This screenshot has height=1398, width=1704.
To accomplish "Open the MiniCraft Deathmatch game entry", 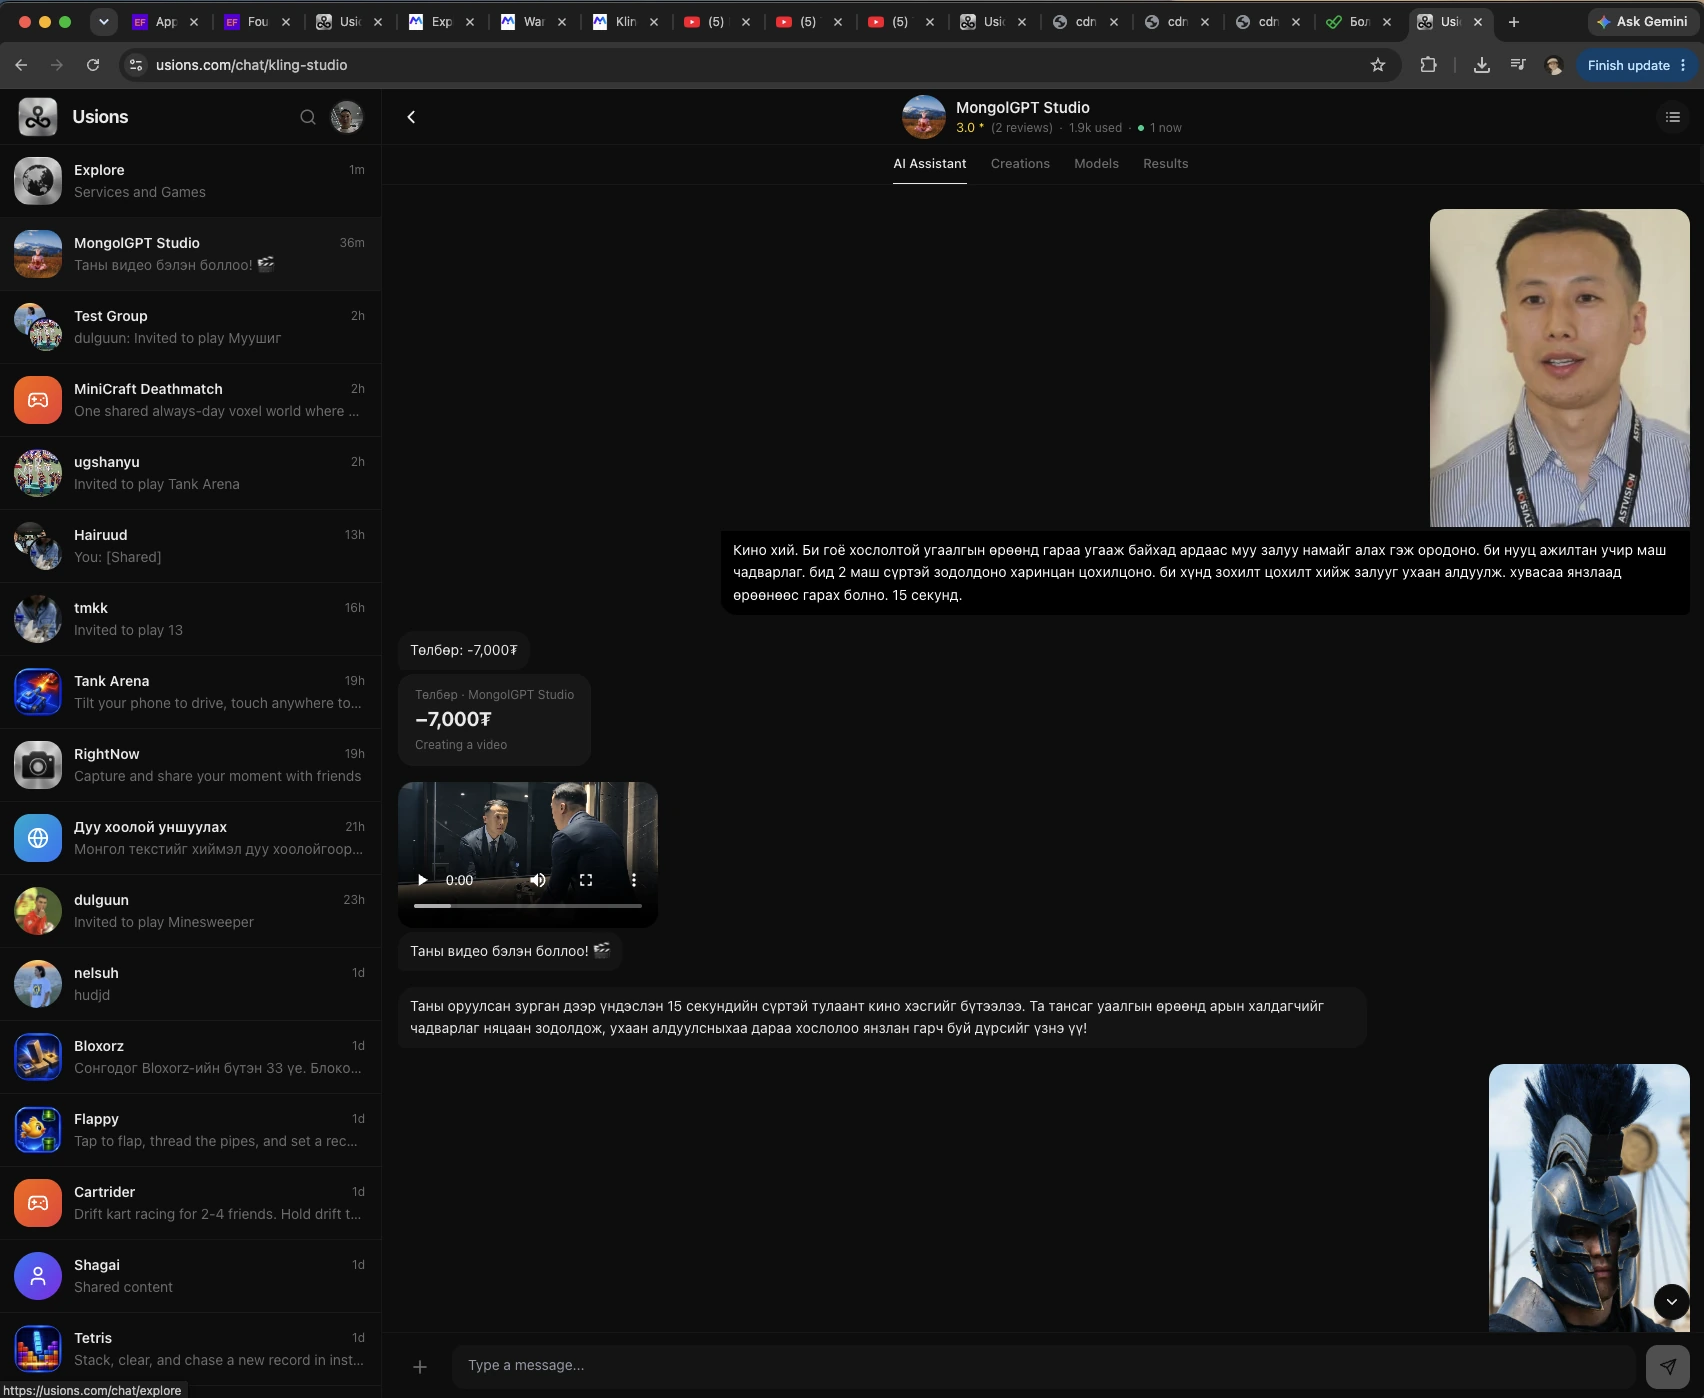I will (190, 400).
